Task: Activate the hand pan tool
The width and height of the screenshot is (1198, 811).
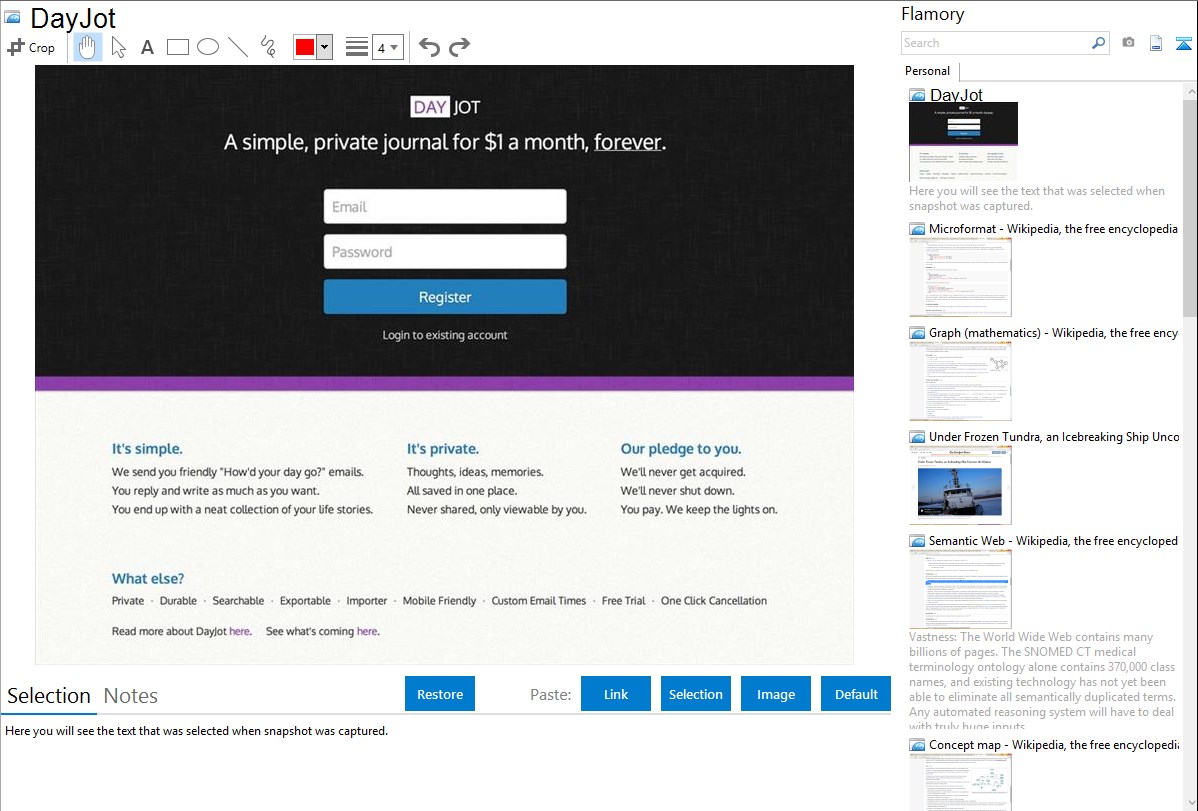Action: pyautogui.click(x=87, y=47)
